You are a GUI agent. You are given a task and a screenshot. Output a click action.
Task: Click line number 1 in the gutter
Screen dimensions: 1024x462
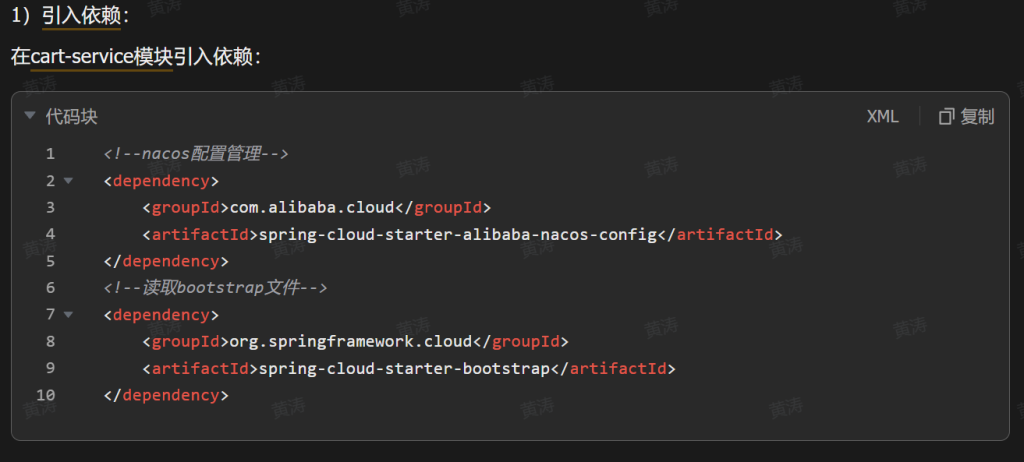tap(50, 154)
